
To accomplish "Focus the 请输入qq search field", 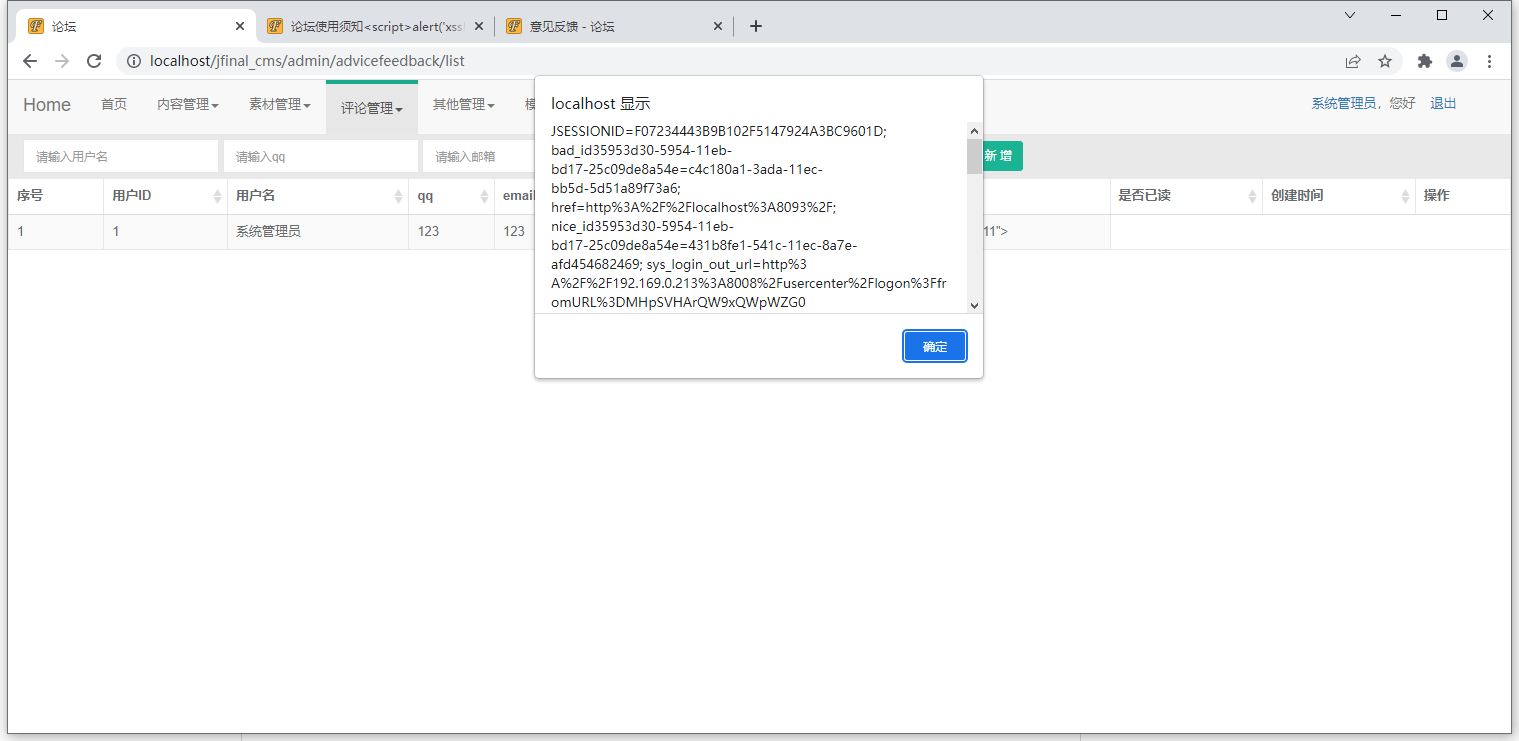I will [321, 156].
